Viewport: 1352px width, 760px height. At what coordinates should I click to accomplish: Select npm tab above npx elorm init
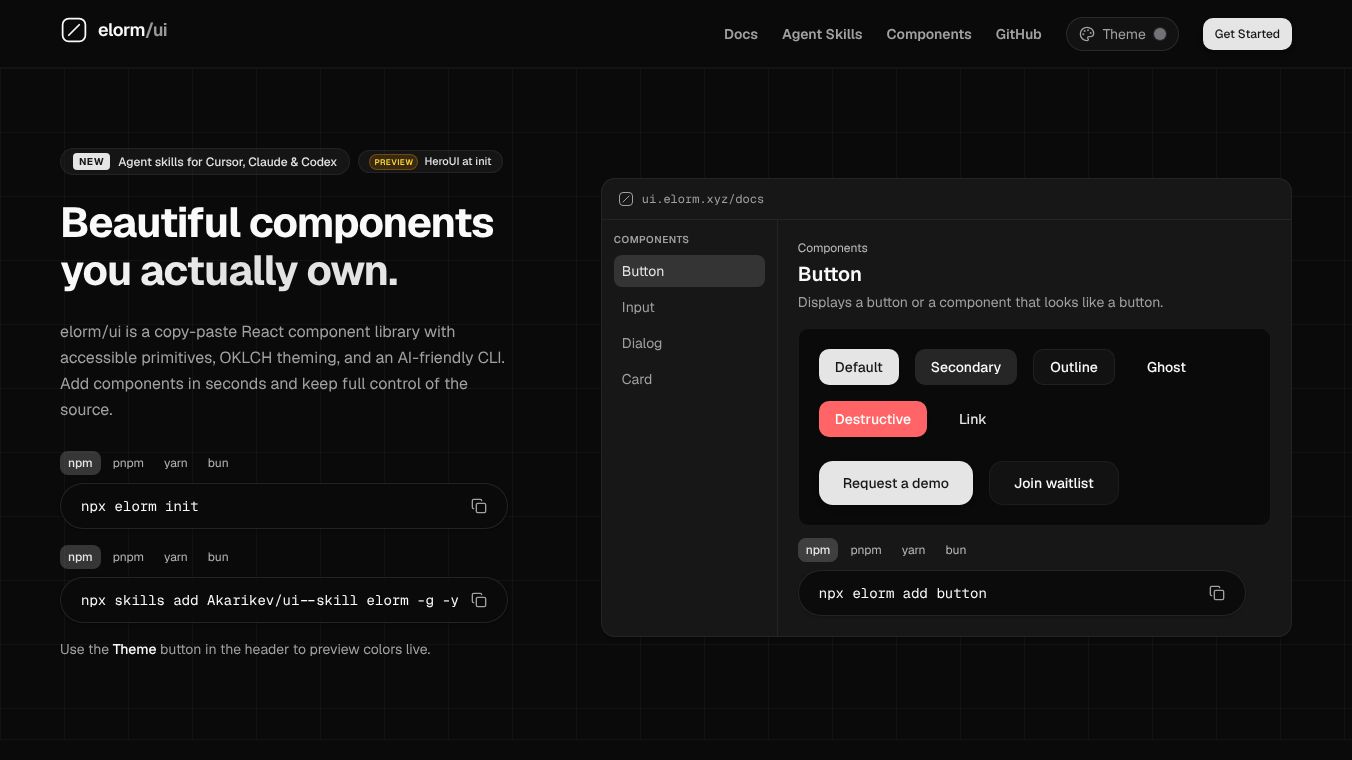(x=80, y=463)
